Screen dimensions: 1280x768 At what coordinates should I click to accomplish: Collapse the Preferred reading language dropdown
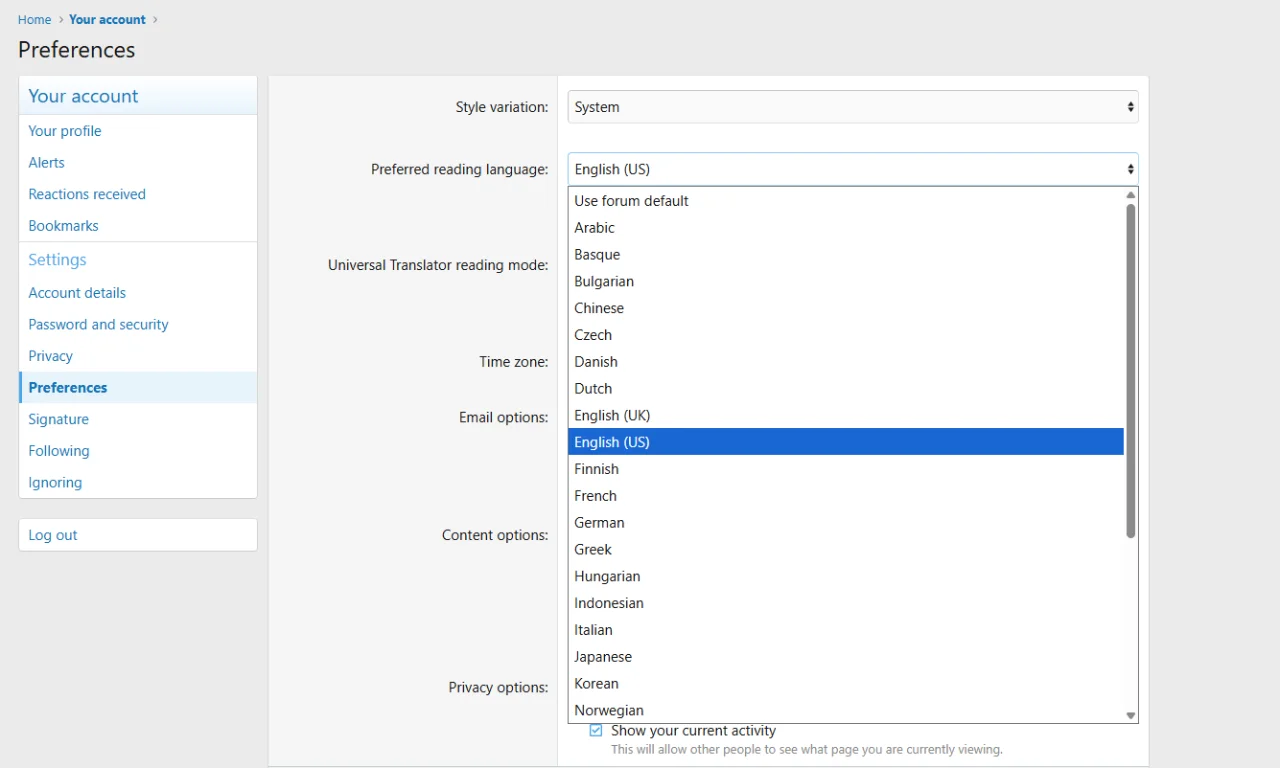(x=853, y=169)
